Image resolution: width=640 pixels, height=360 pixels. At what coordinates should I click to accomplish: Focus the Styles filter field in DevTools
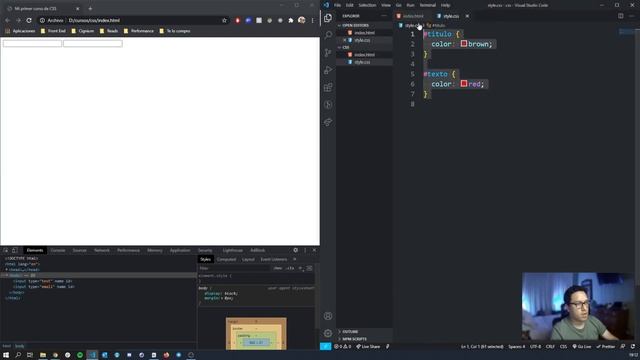(234, 268)
